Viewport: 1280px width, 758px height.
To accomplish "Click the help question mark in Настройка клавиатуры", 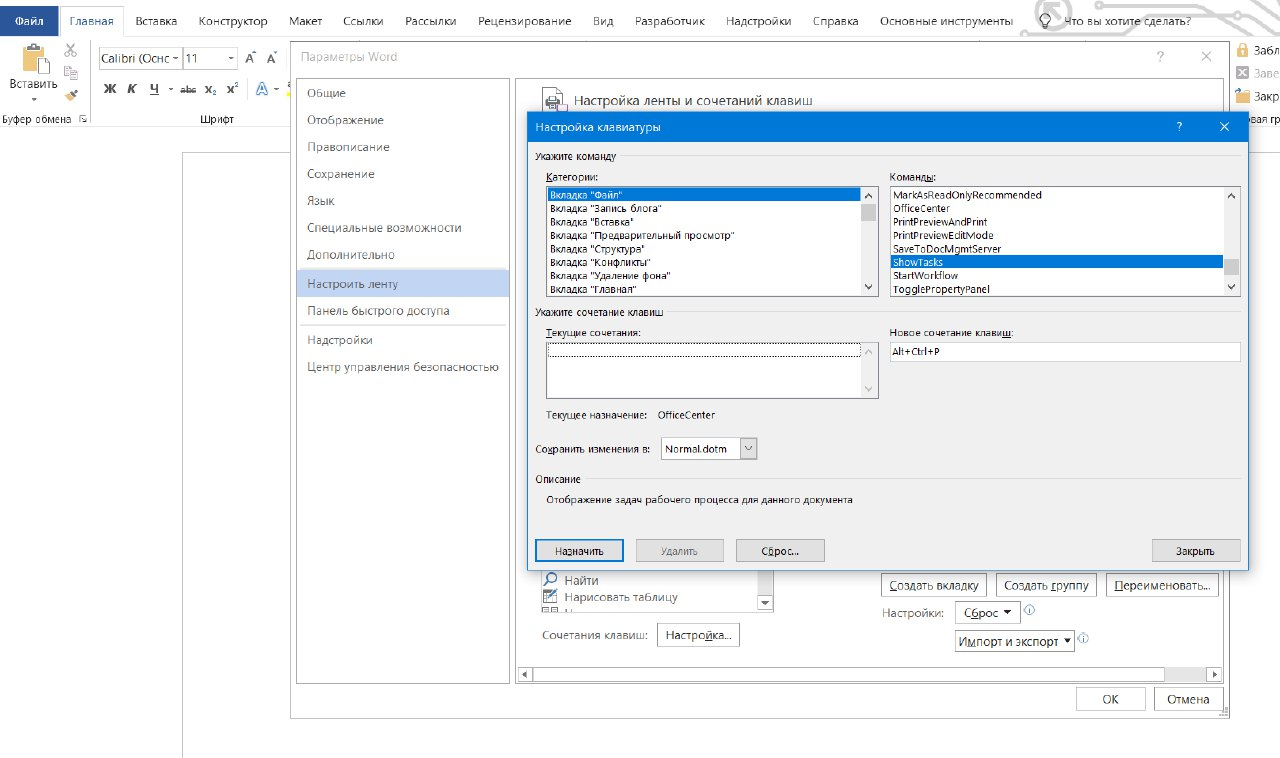I will (1179, 127).
